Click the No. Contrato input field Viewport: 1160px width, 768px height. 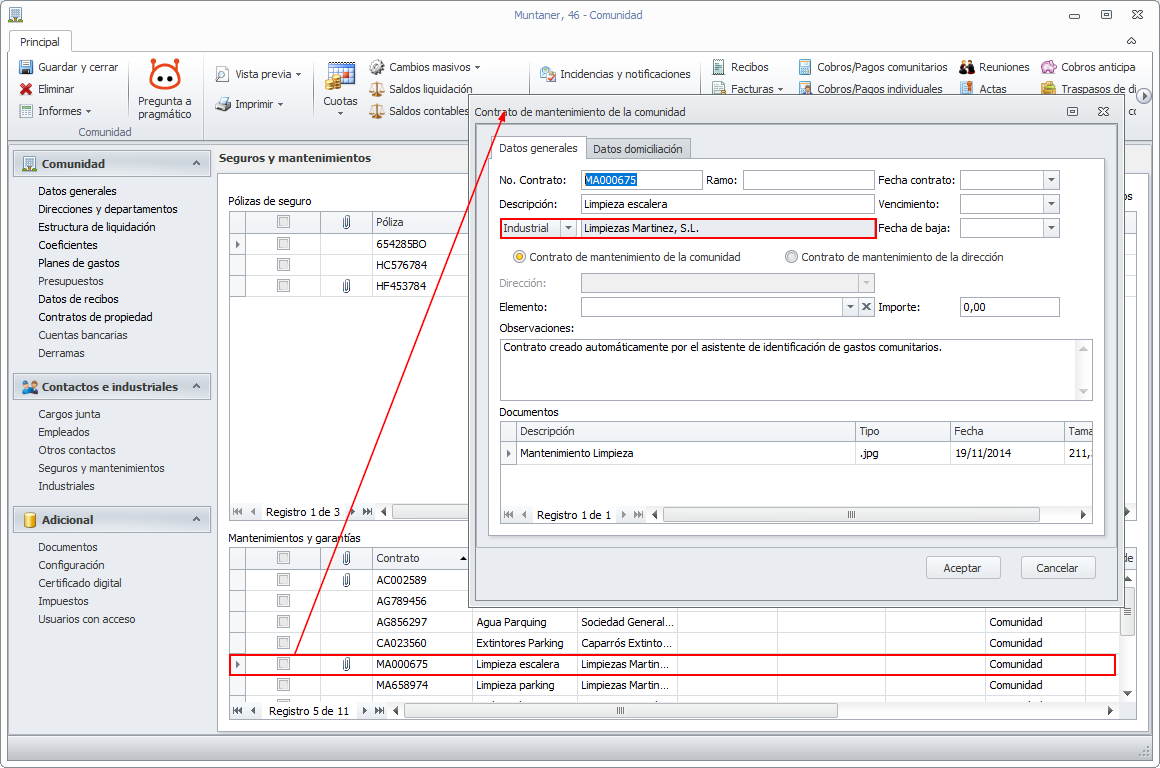[641, 180]
